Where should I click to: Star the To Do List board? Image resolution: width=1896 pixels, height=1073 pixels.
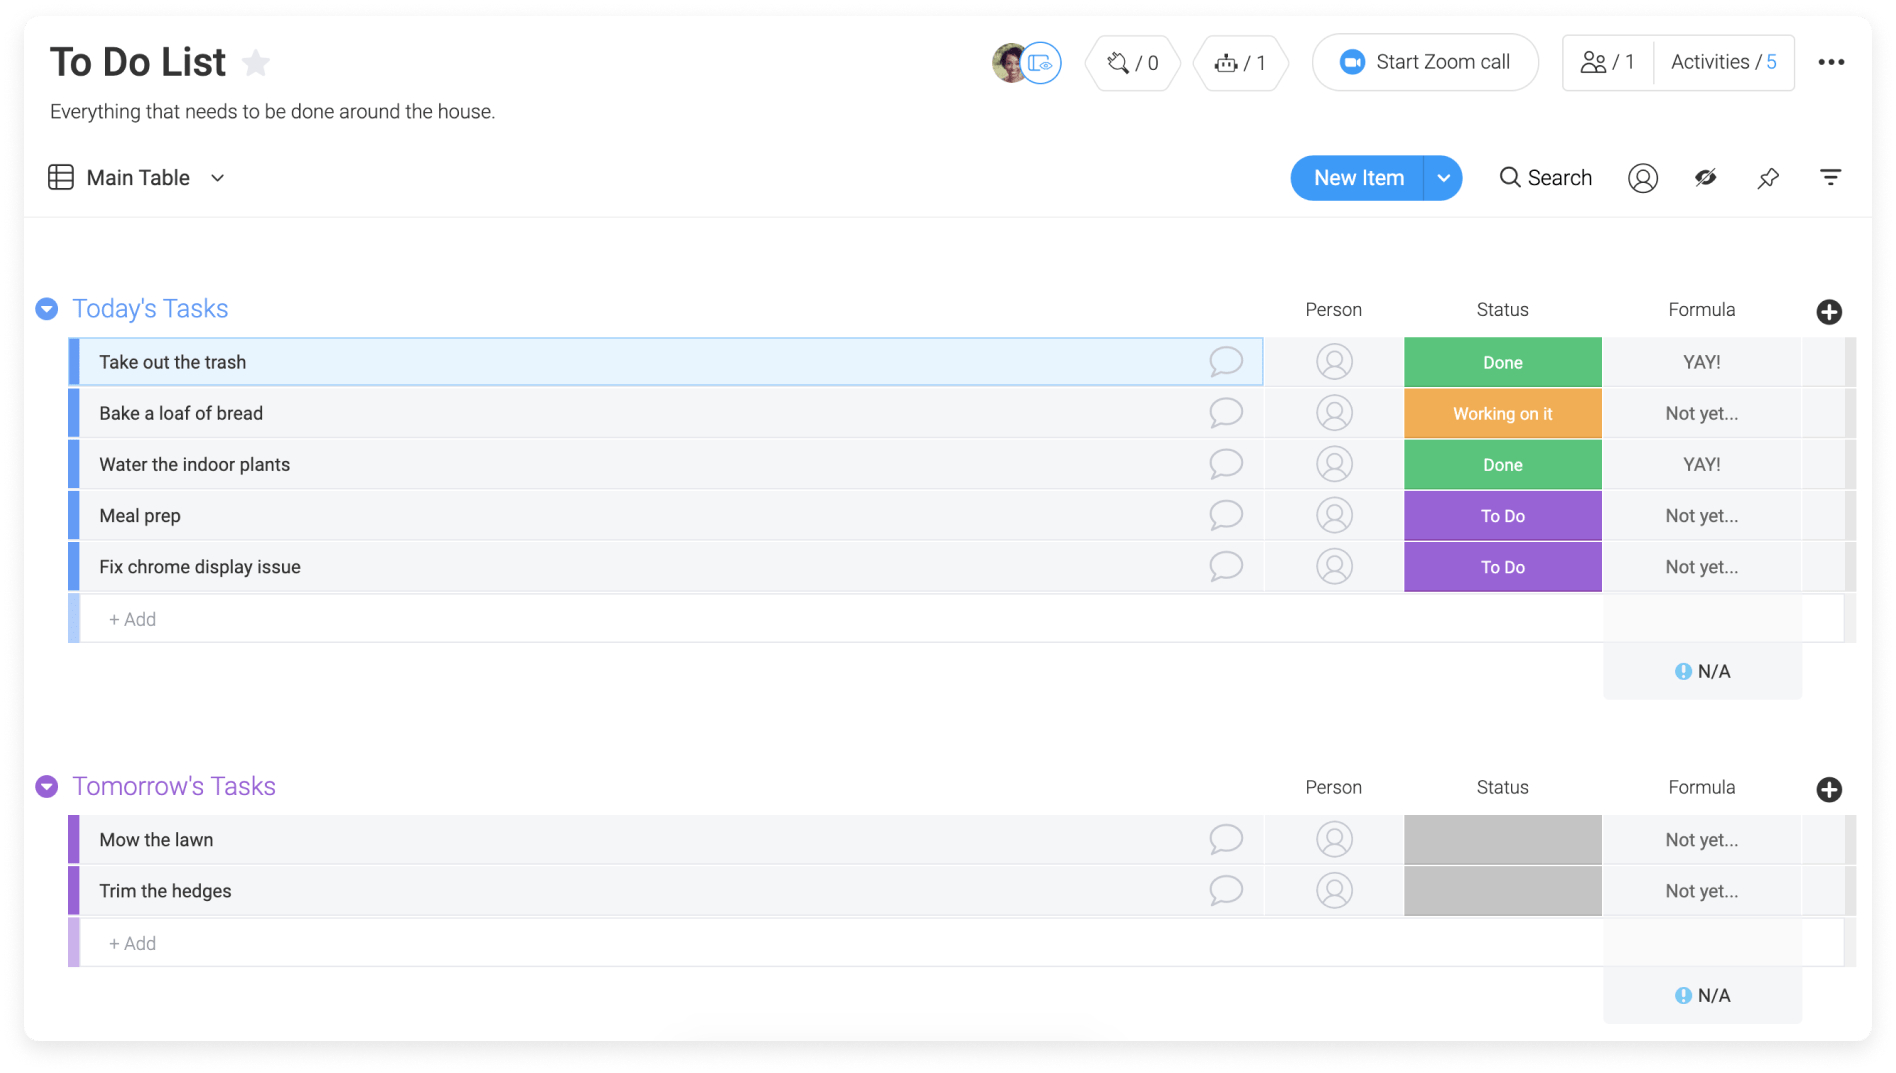[256, 63]
